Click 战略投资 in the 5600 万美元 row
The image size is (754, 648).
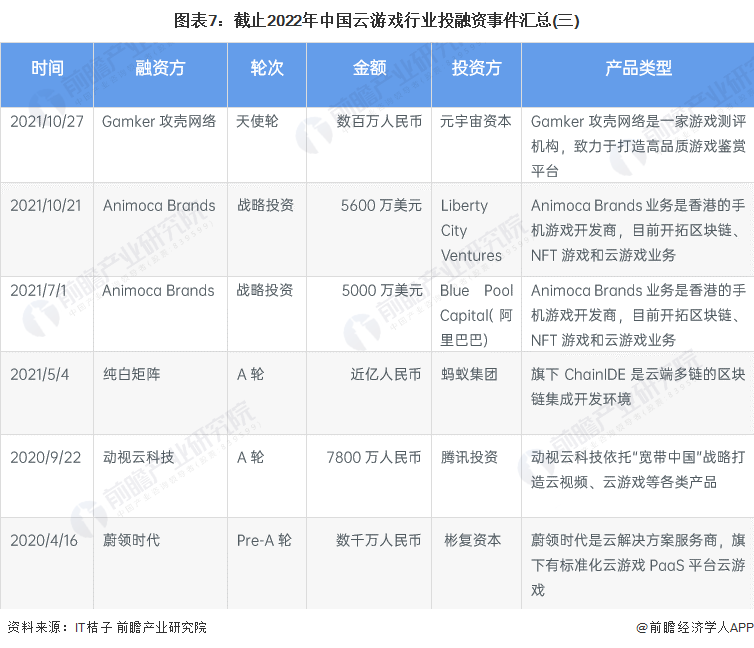click(x=265, y=206)
